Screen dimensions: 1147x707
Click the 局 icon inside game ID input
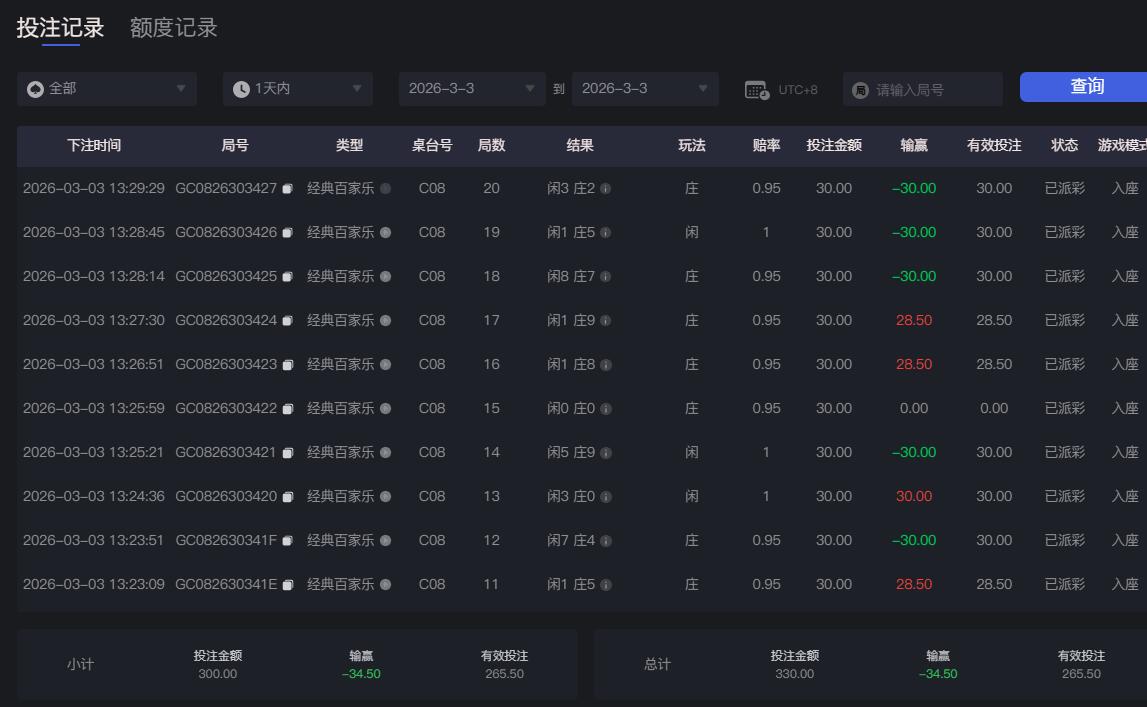[x=861, y=89]
